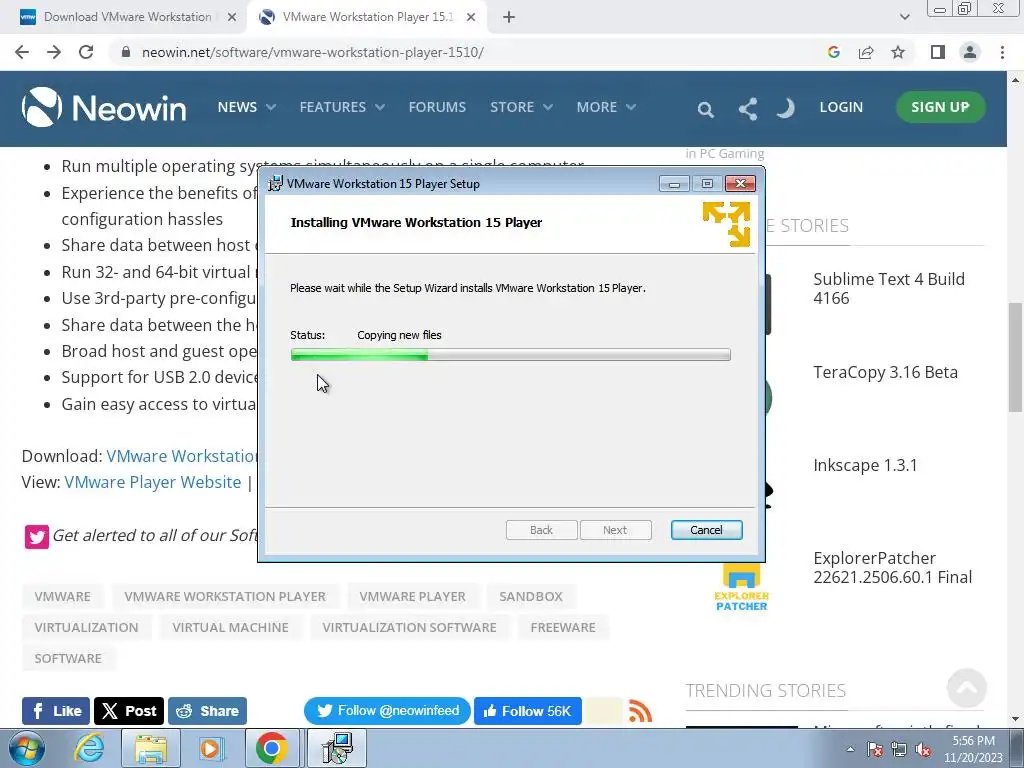Go back with the browser back arrow

tap(22, 52)
